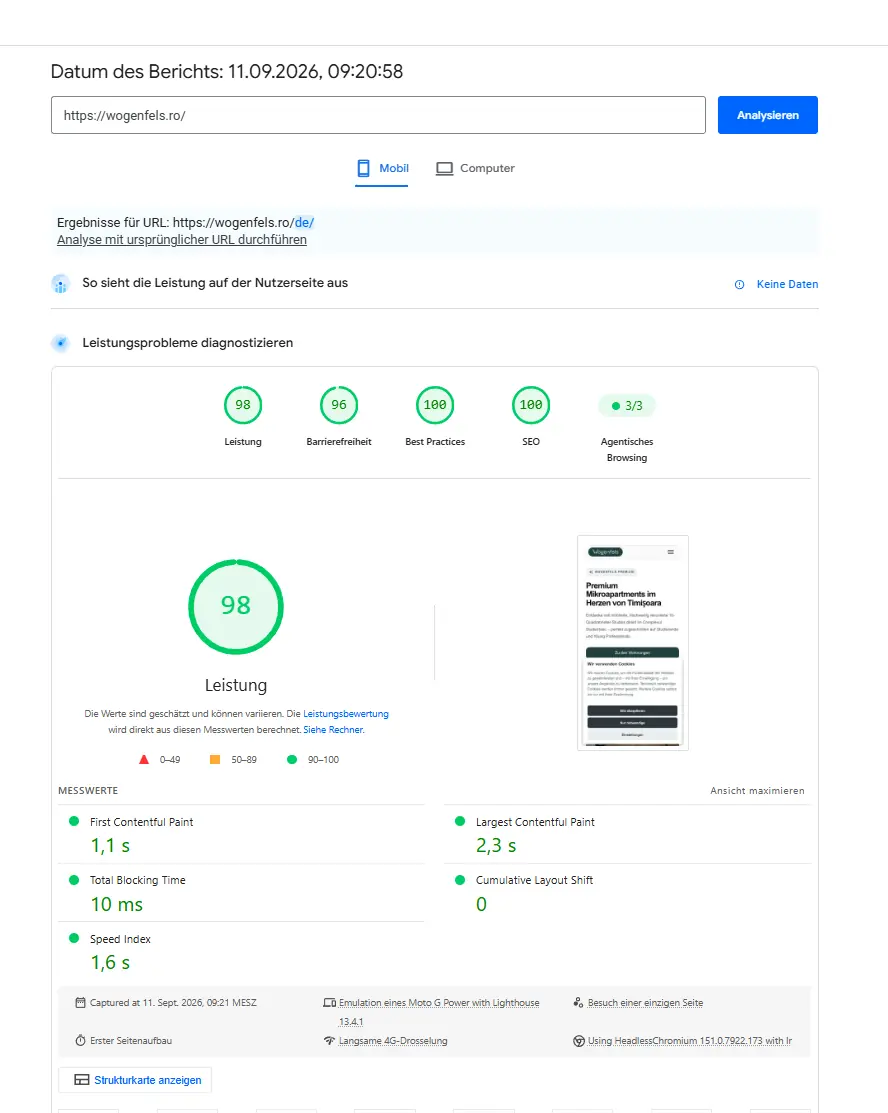Click the info icon beside Keine Daten
Image resolution: width=888 pixels, height=1113 pixels.
740,285
